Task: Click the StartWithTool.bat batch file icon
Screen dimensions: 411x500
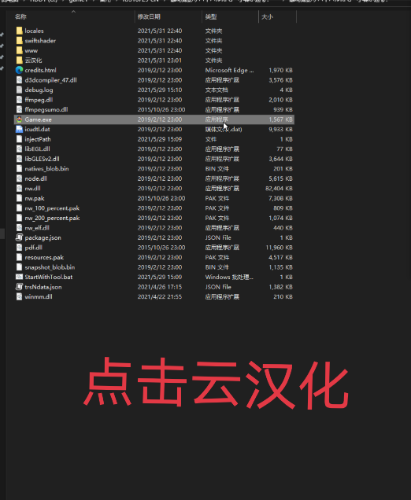Action: point(19,277)
